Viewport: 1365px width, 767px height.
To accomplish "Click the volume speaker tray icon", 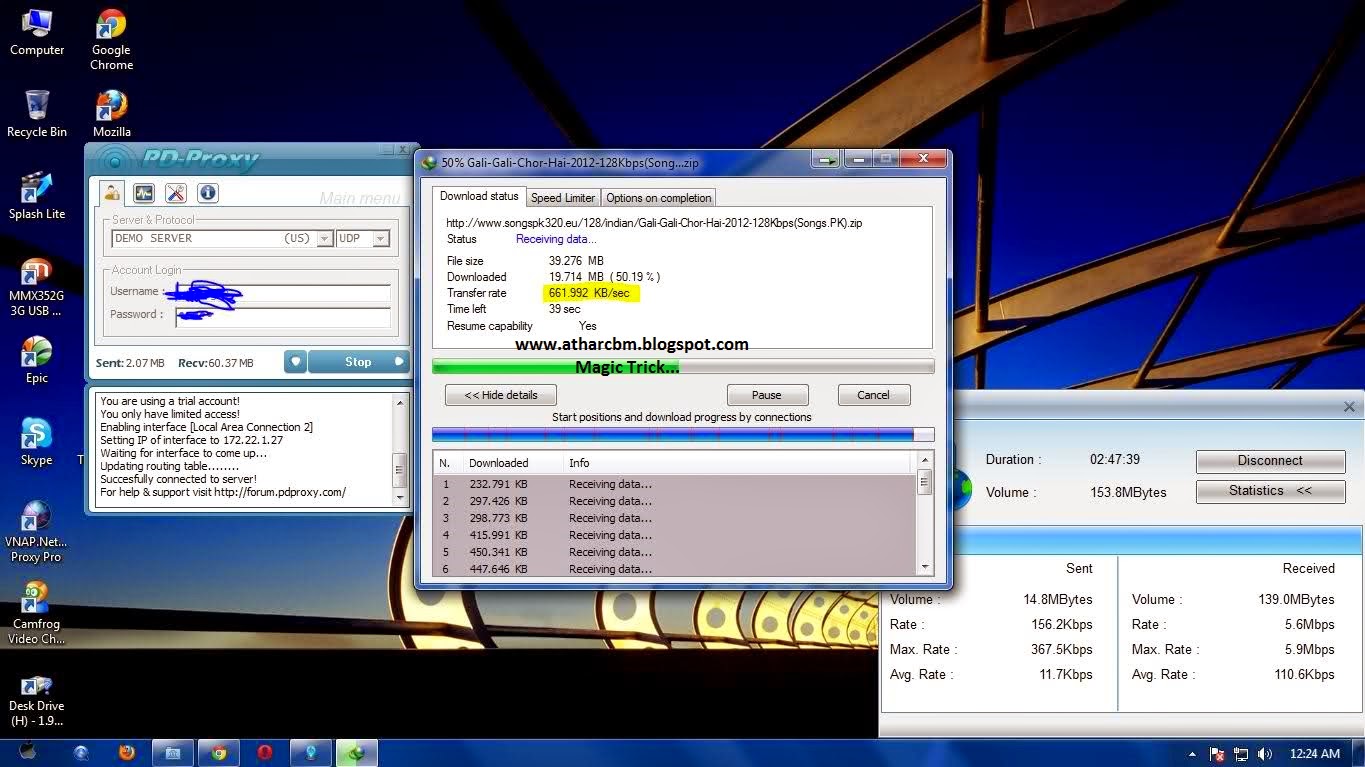I will pyautogui.click(x=1265, y=754).
